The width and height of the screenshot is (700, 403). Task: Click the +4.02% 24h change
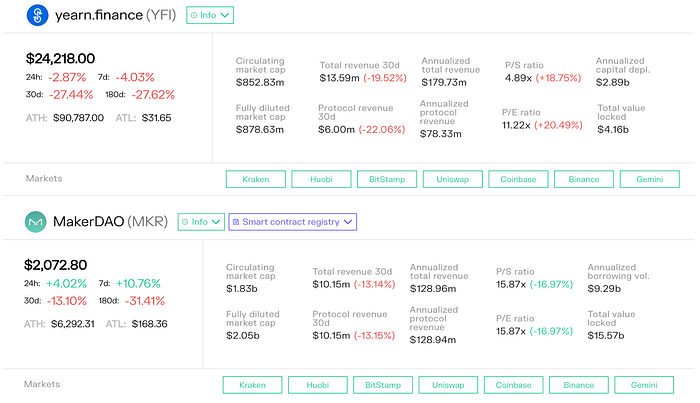tap(66, 283)
